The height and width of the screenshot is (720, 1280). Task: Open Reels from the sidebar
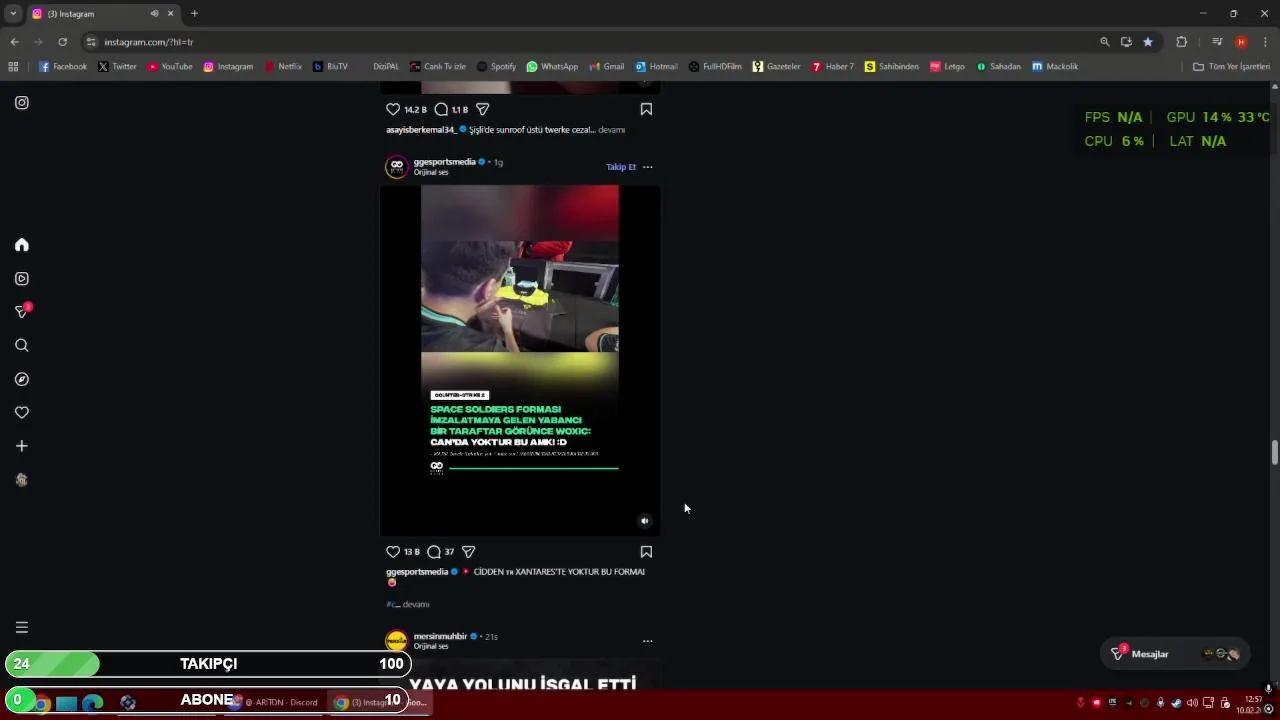[22, 279]
